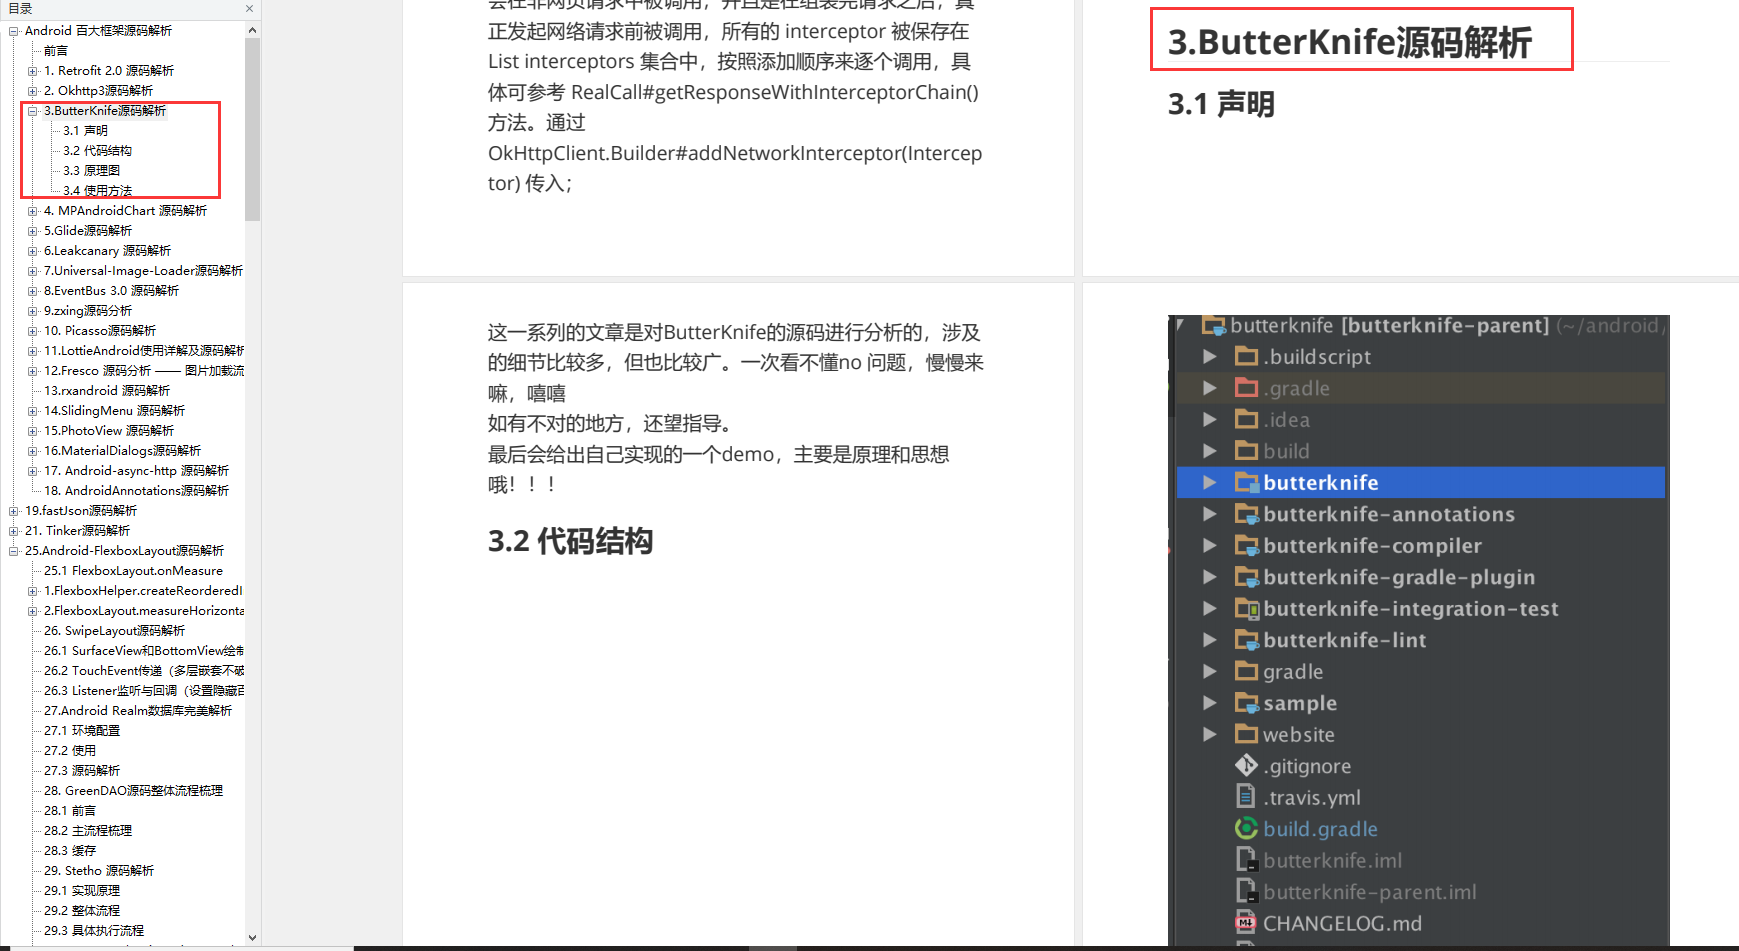Expand the 4. MPAndroidChart 源码解析 node
Image resolution: width=1739 pixels, height=951 pixels.
point(33,211)
